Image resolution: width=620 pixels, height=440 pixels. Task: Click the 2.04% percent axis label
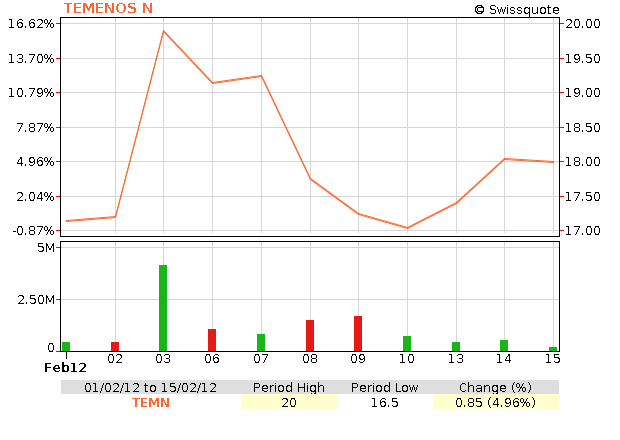tap(35, 196)
